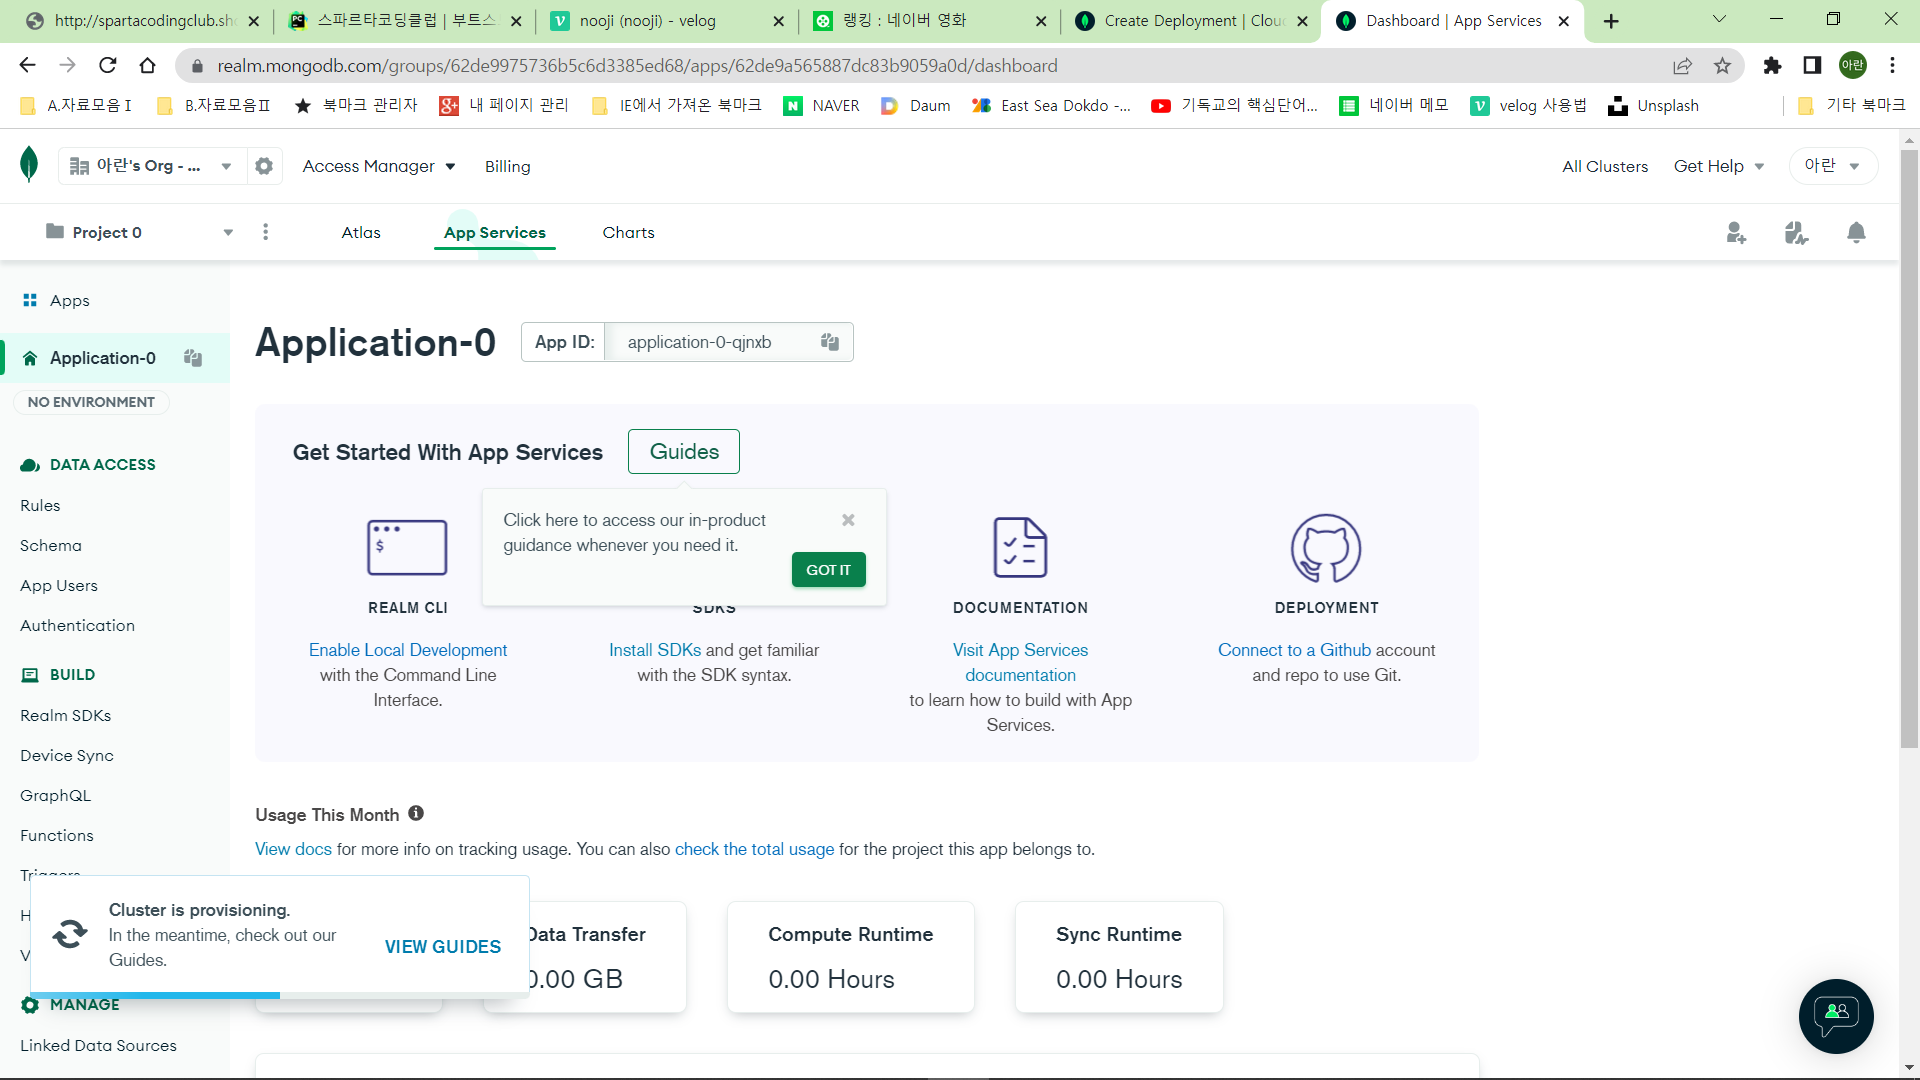
Task: Click the GOT IT button
Action: (828, 570)
